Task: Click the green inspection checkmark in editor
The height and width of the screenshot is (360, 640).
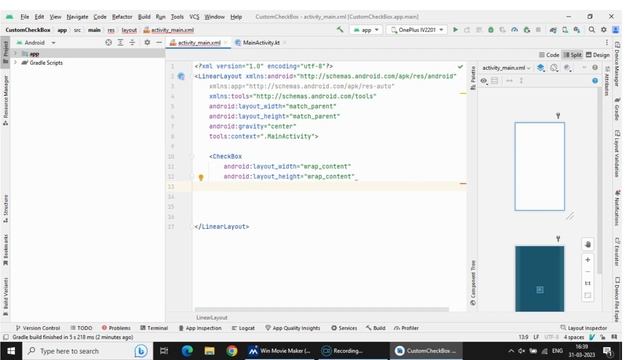Action: [x=460, y=66]
